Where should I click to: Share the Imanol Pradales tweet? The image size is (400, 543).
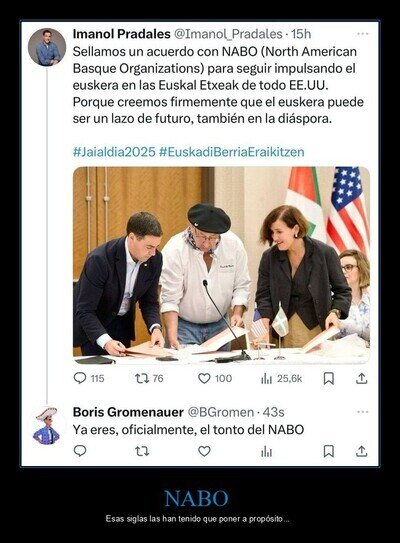361,378
